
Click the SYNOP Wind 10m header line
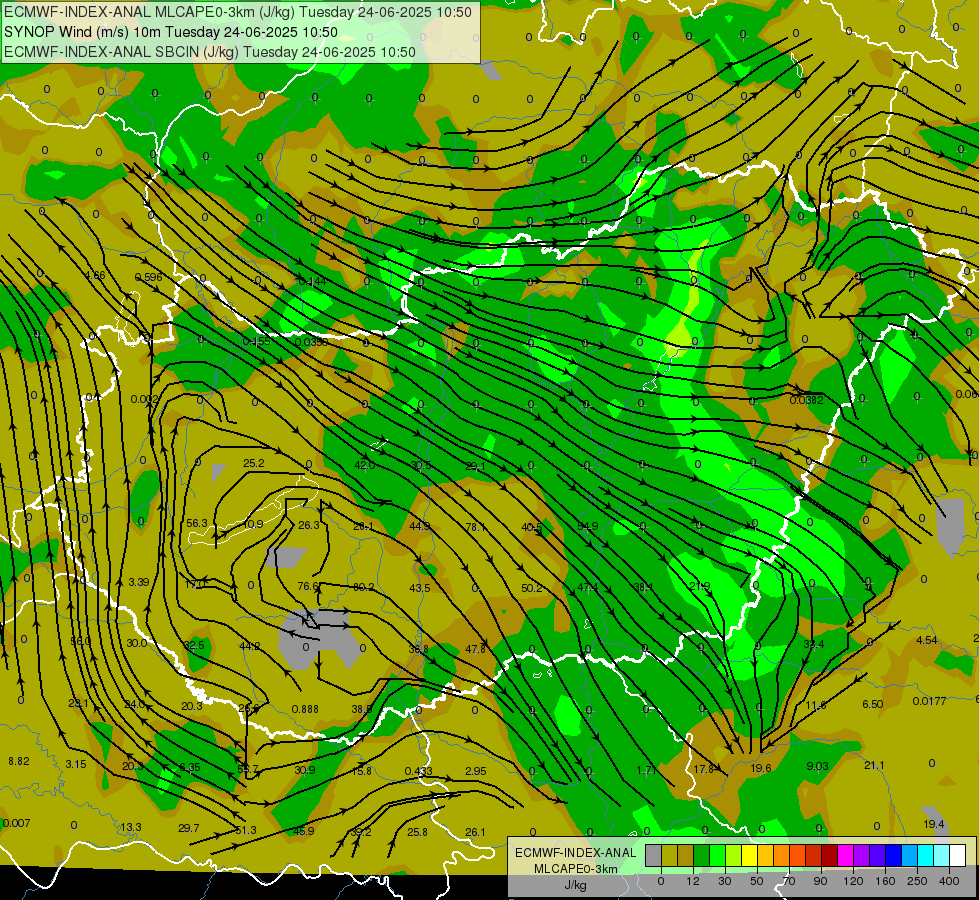point(170,32)
